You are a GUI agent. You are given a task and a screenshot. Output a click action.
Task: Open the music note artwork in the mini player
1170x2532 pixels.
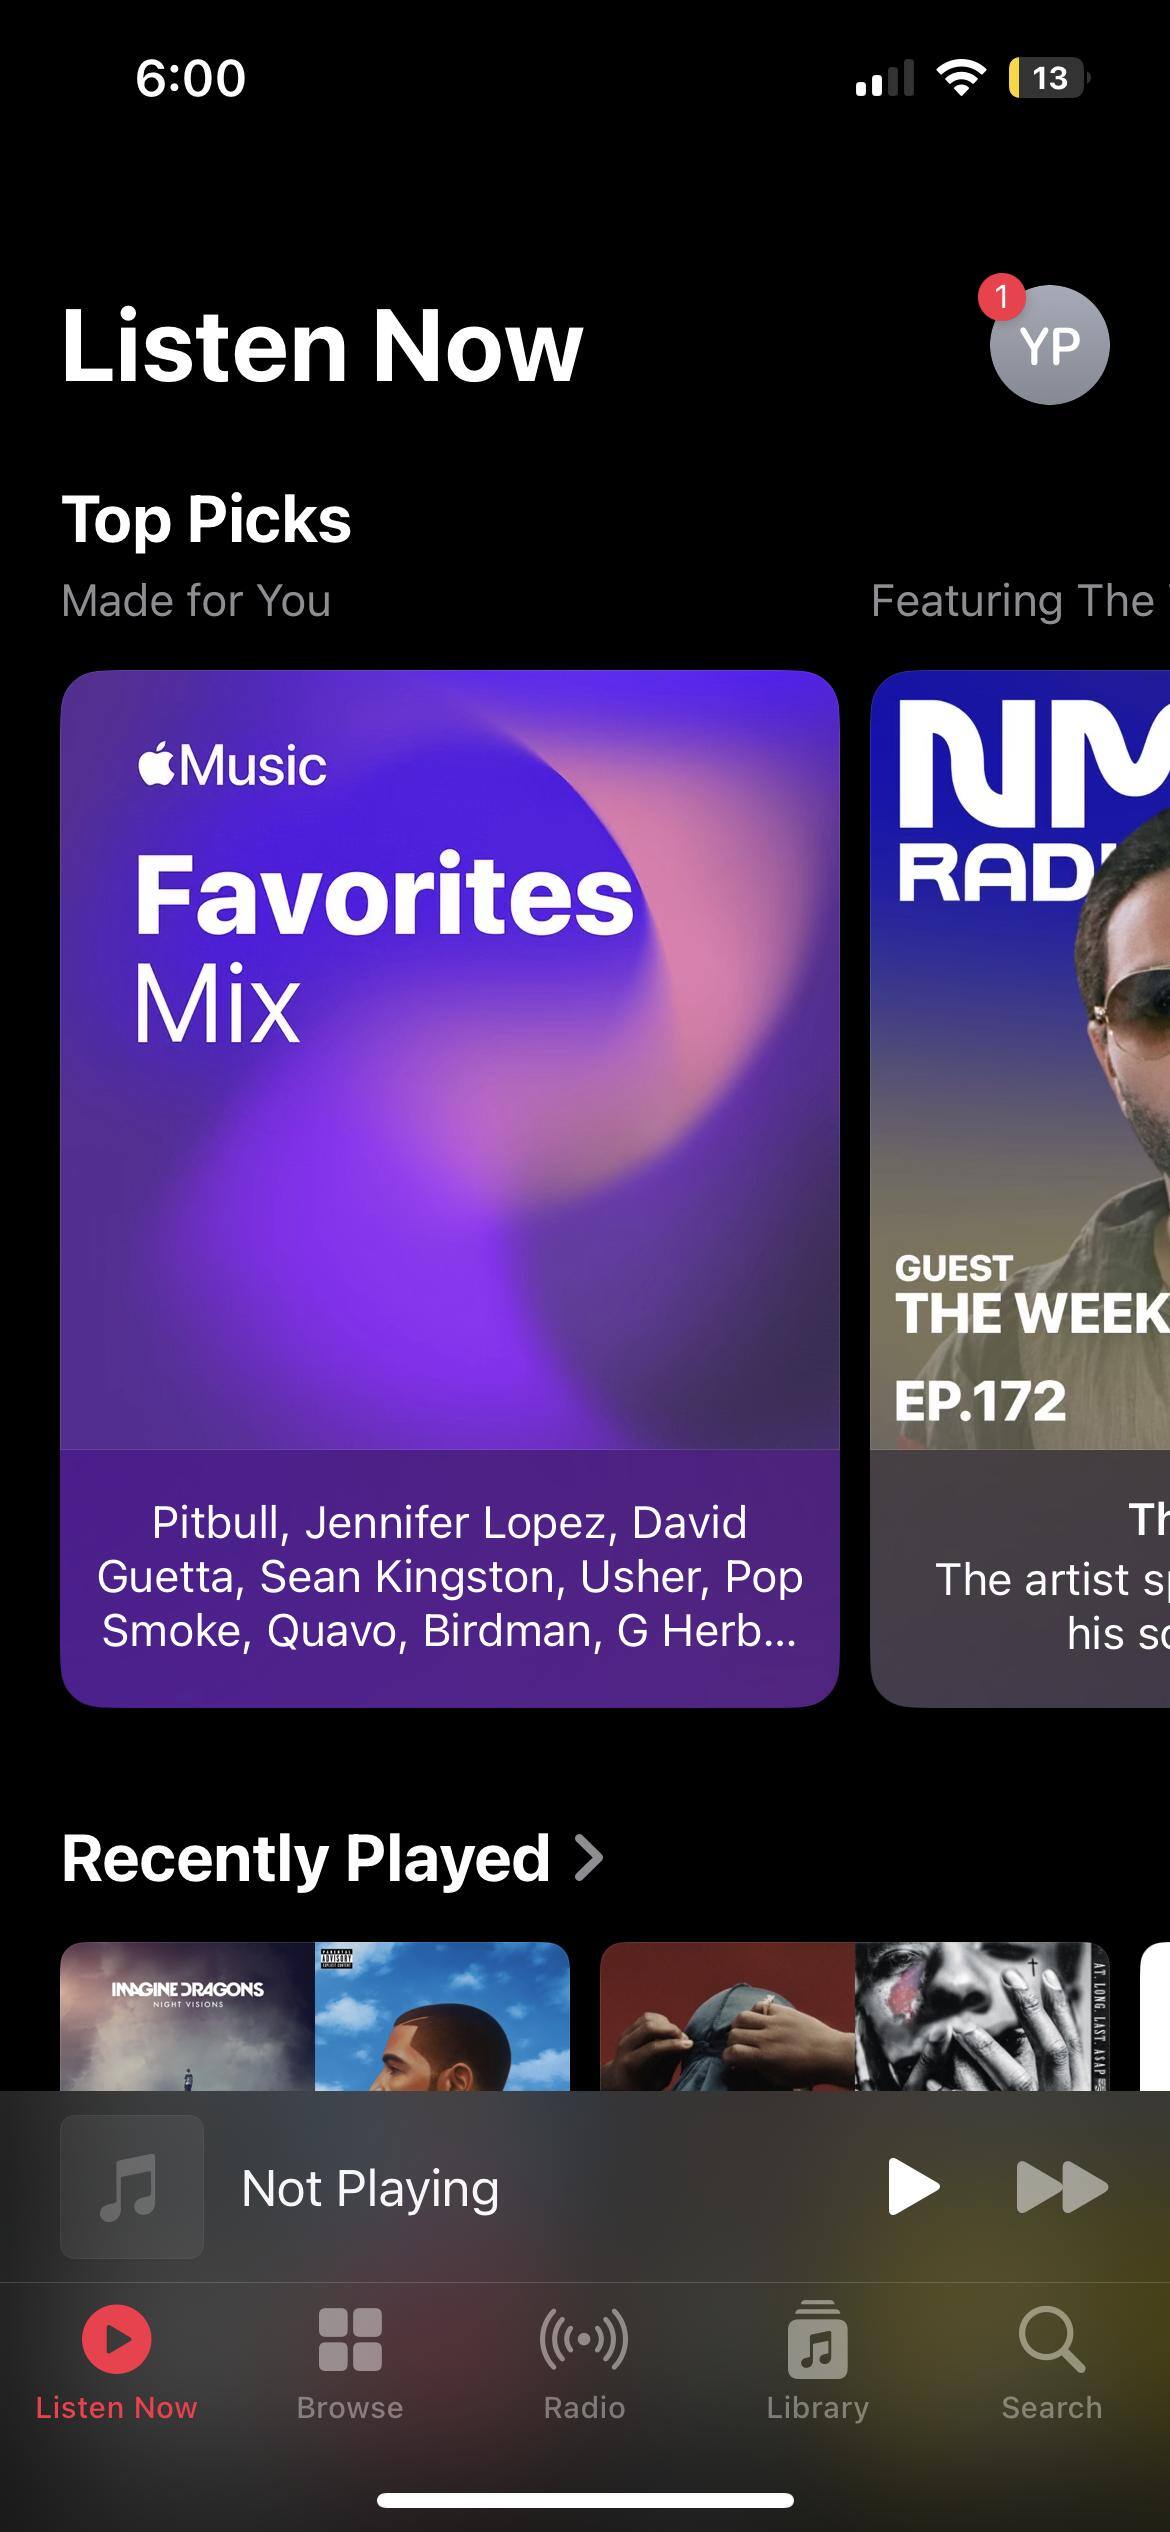[132, 2186]
